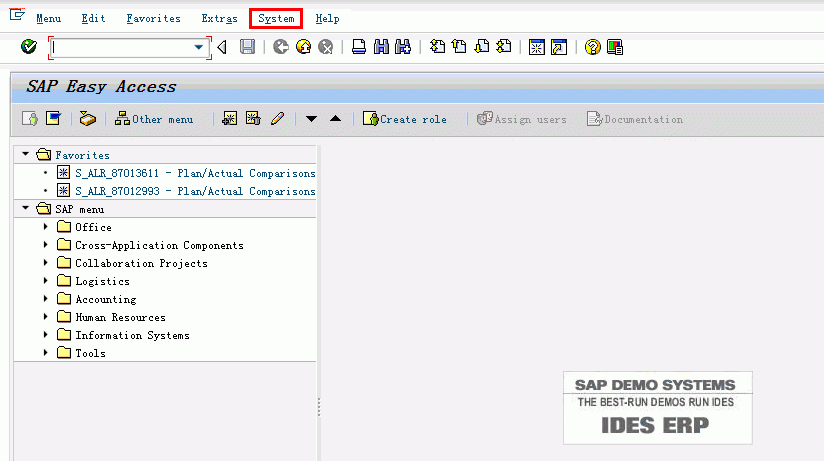Image resolution: width=824 pixels, height=461 pixels.
Task: Click the Last Page icon
Action: [504, 47]
